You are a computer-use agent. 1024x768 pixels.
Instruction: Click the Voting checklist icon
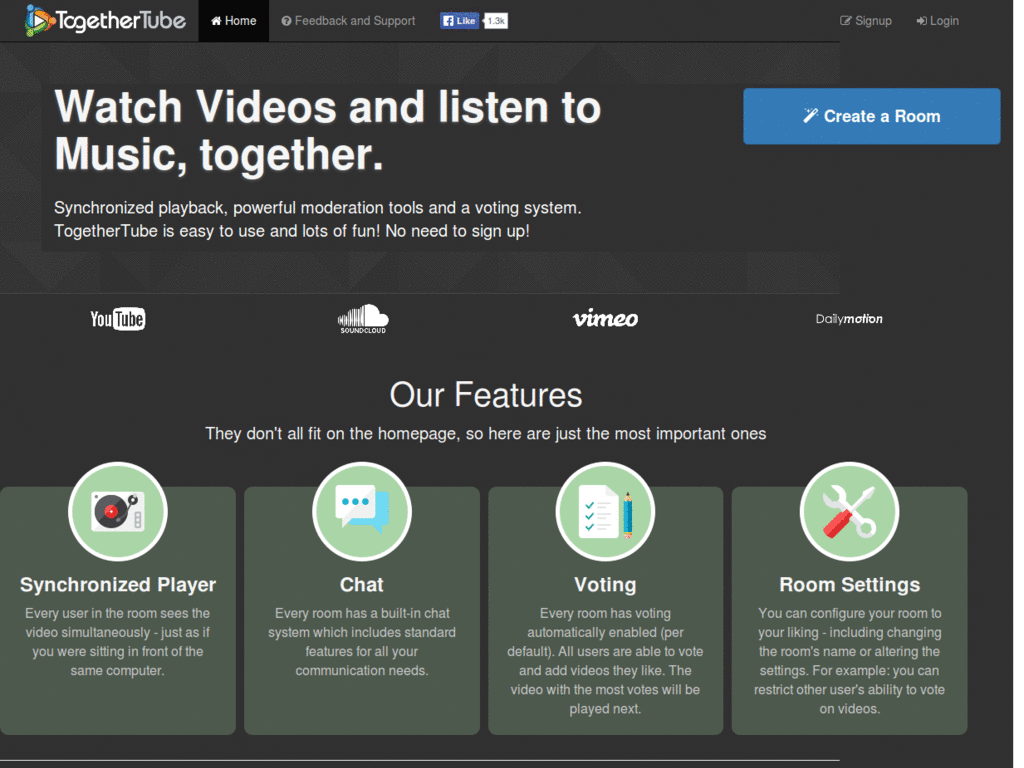[x=605, y=511]
